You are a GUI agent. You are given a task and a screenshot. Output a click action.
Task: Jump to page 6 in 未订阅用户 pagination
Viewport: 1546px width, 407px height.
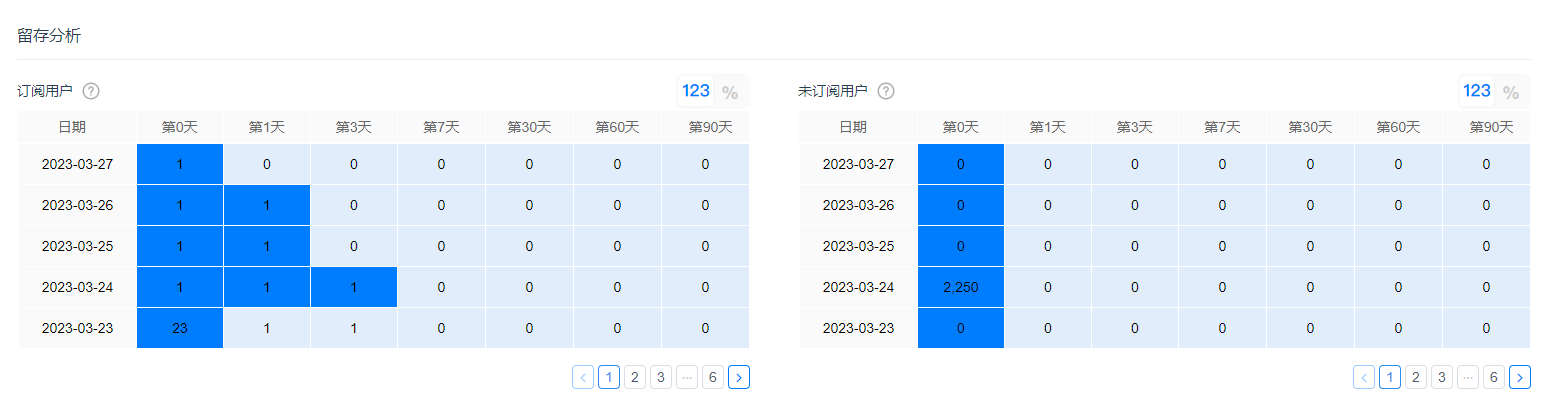1494,377
